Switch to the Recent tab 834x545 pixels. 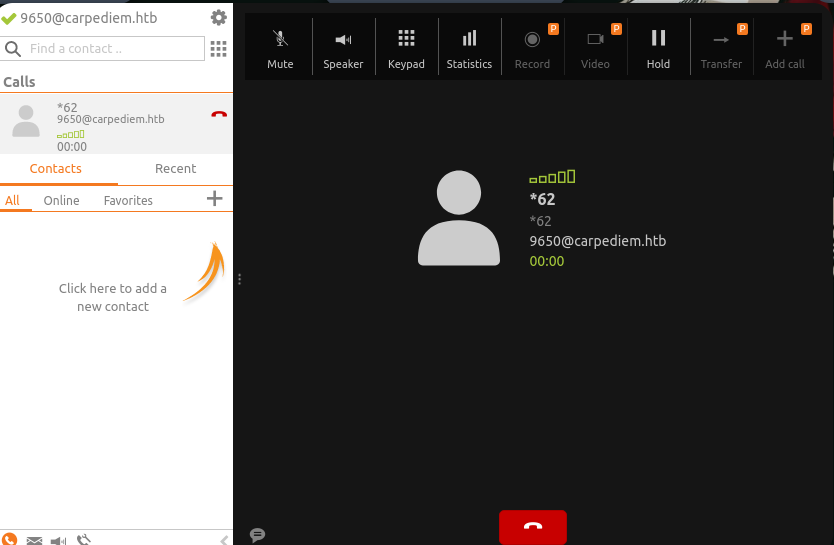click(175, 169)
